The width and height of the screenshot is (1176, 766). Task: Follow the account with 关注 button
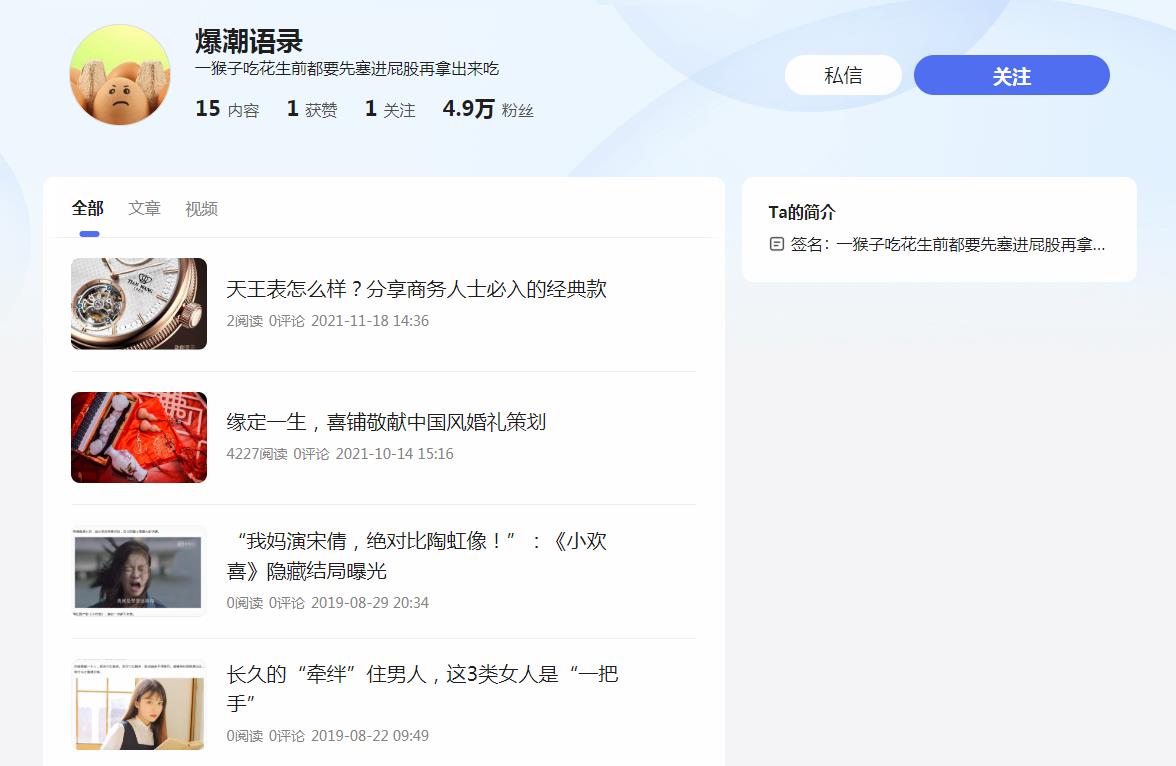click(1012, 75)
